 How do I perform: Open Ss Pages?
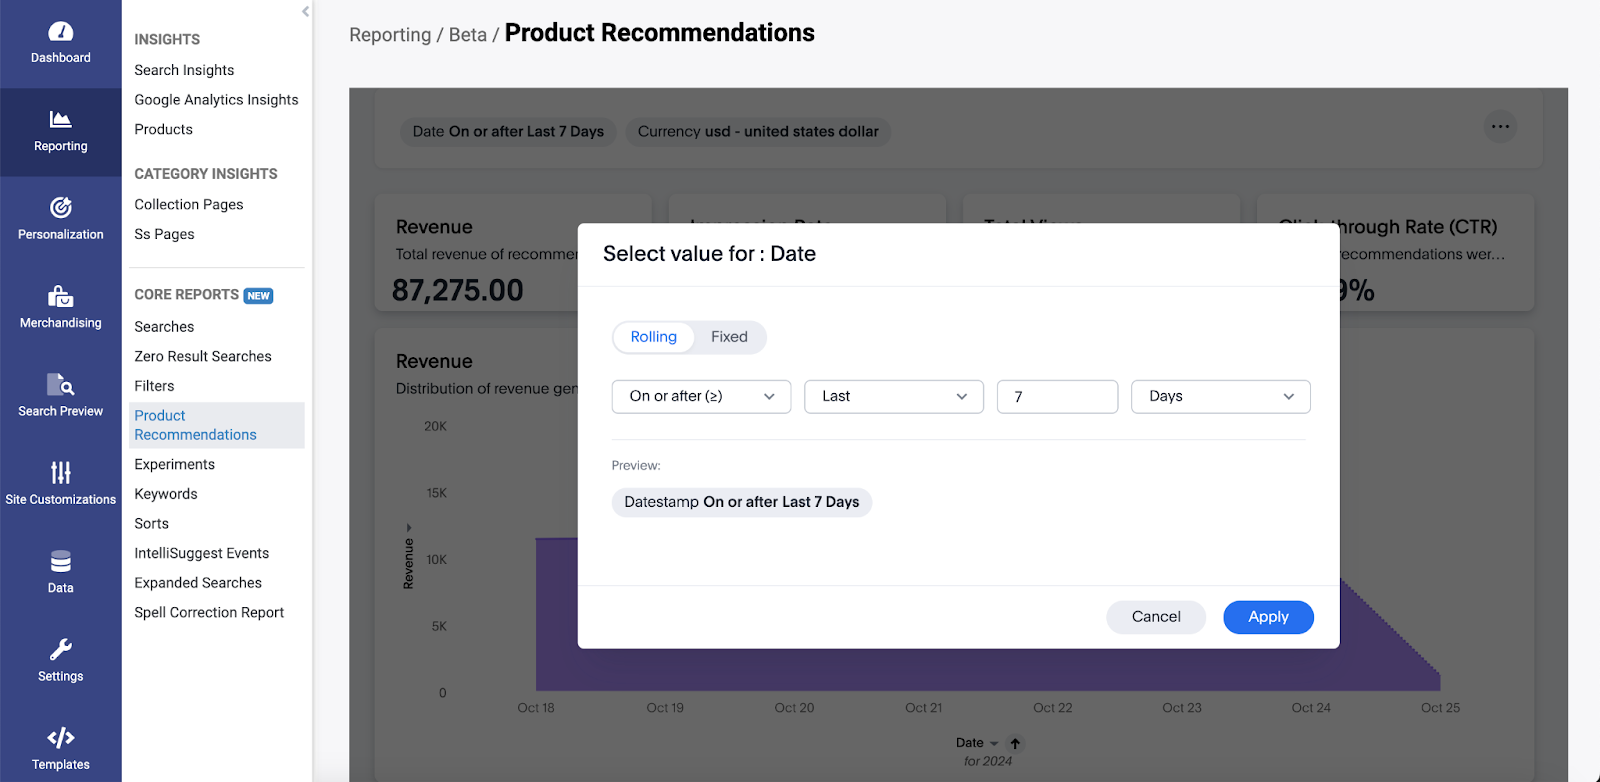tap(164, 234)
